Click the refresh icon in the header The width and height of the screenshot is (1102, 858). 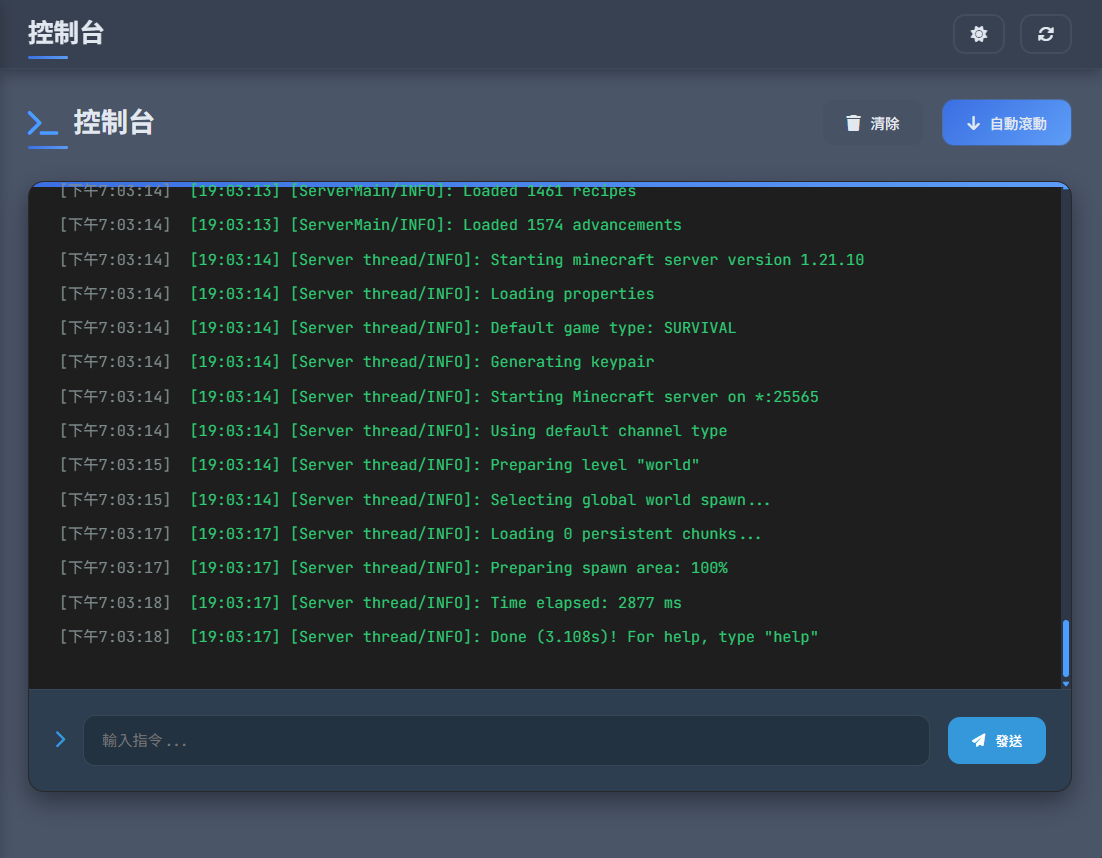pos(1045,34)
